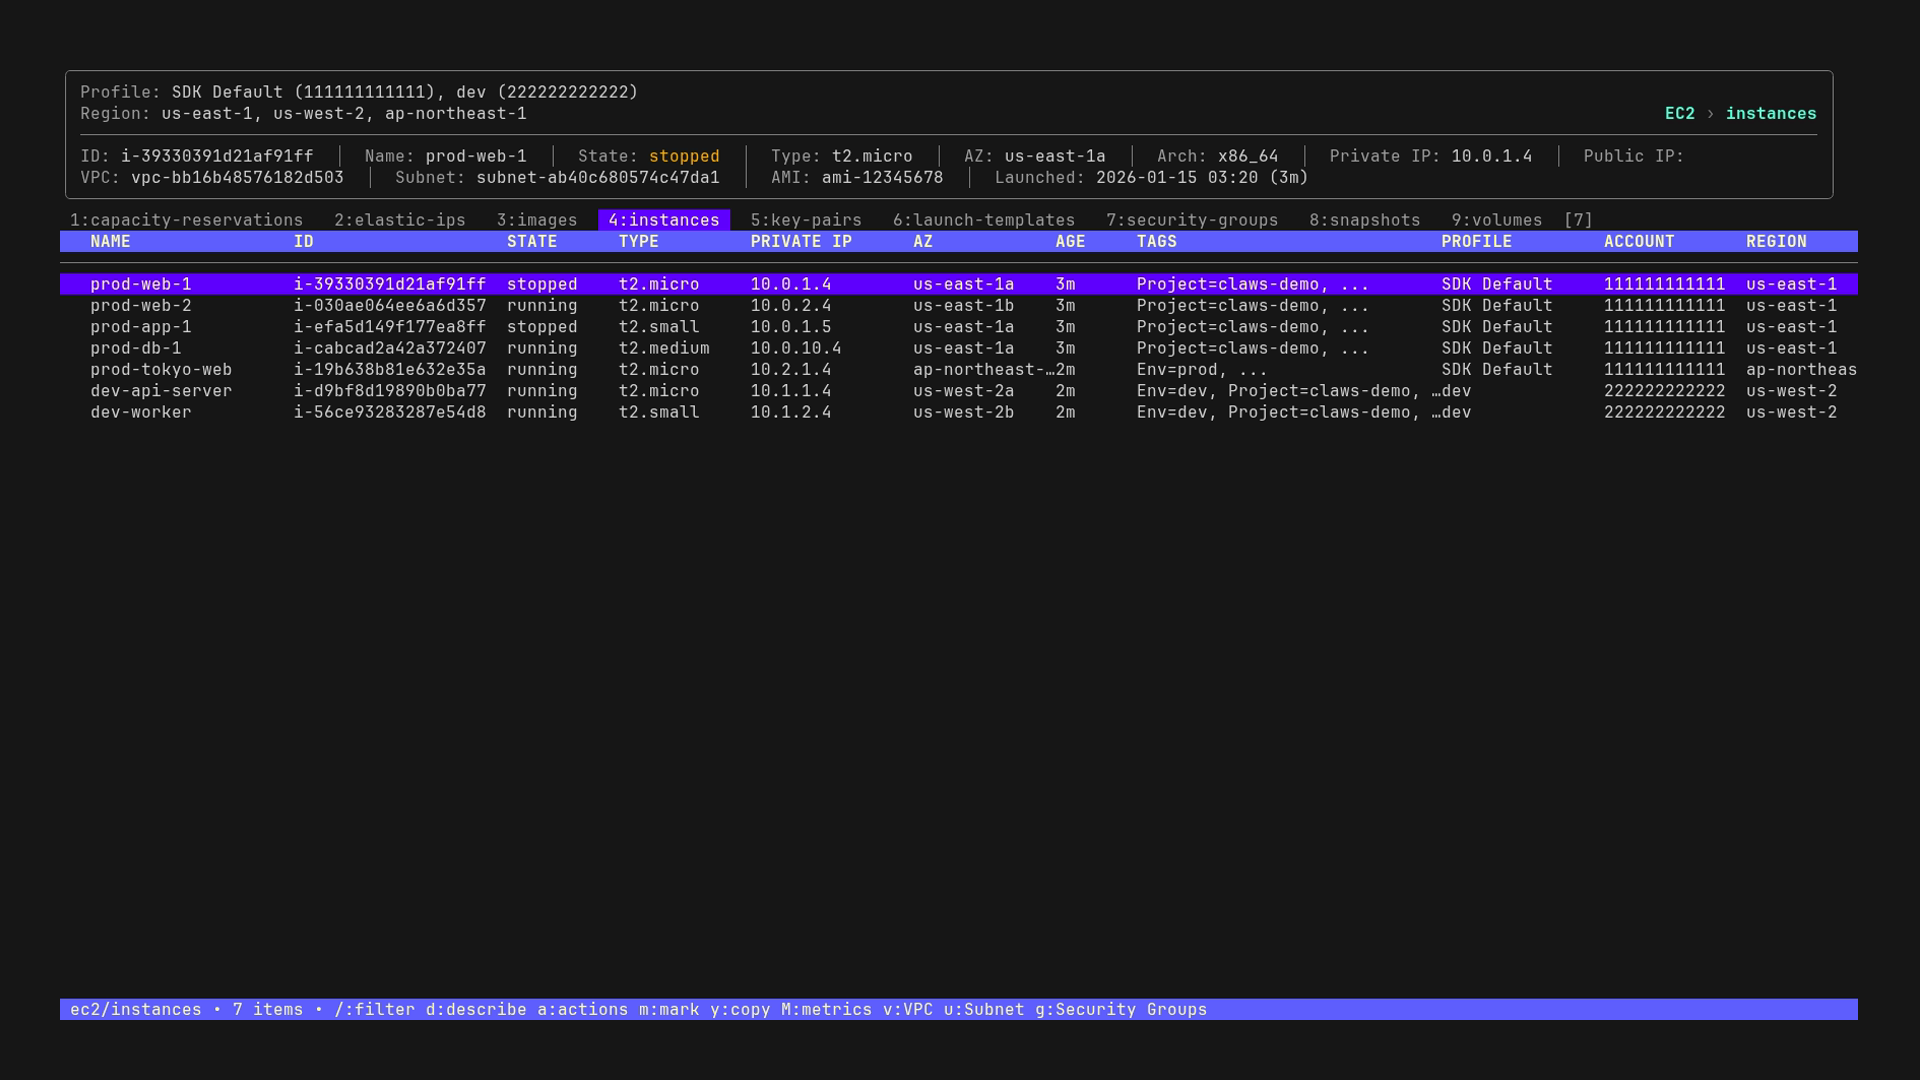
Task: Select the 2:elastic-ips tab
Action: point(401,220)
